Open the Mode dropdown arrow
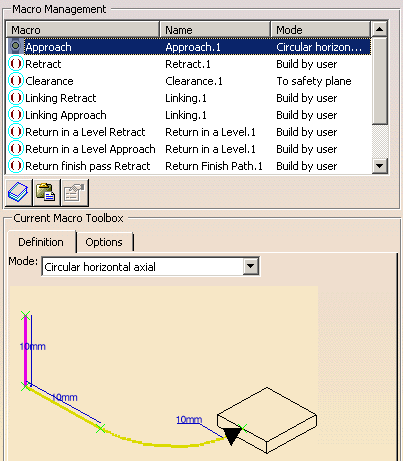This screenshot has width=403, height=461. point(251,266)
